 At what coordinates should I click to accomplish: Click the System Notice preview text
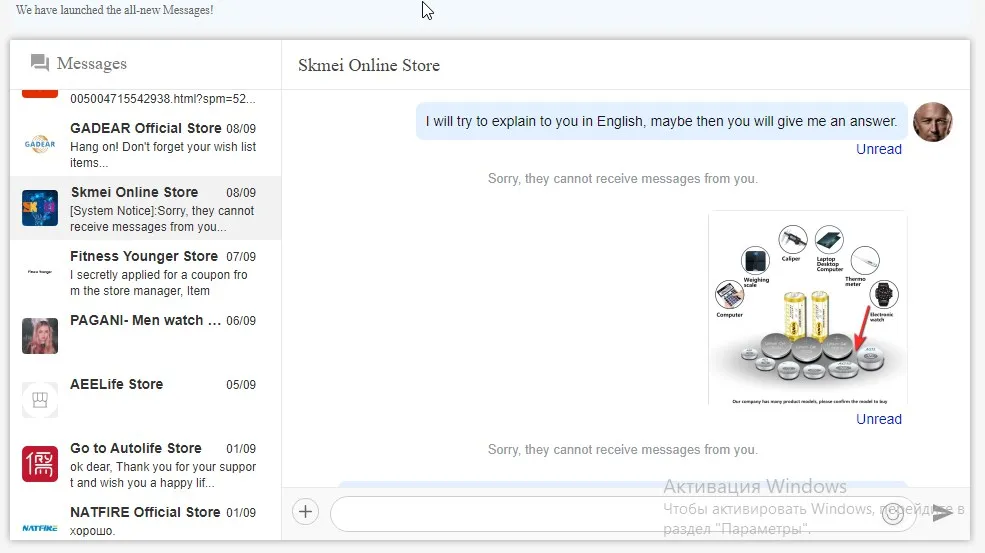162,219
